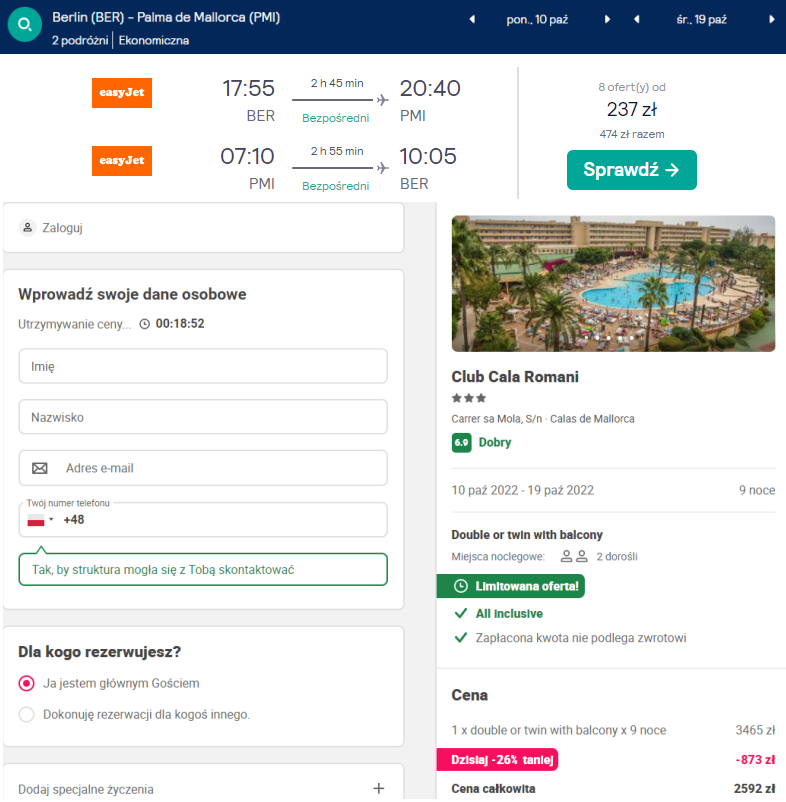Viewport: 786px width, 802px height.
Task: Click the 6.9 rating badge
Action: coord(462,443)
